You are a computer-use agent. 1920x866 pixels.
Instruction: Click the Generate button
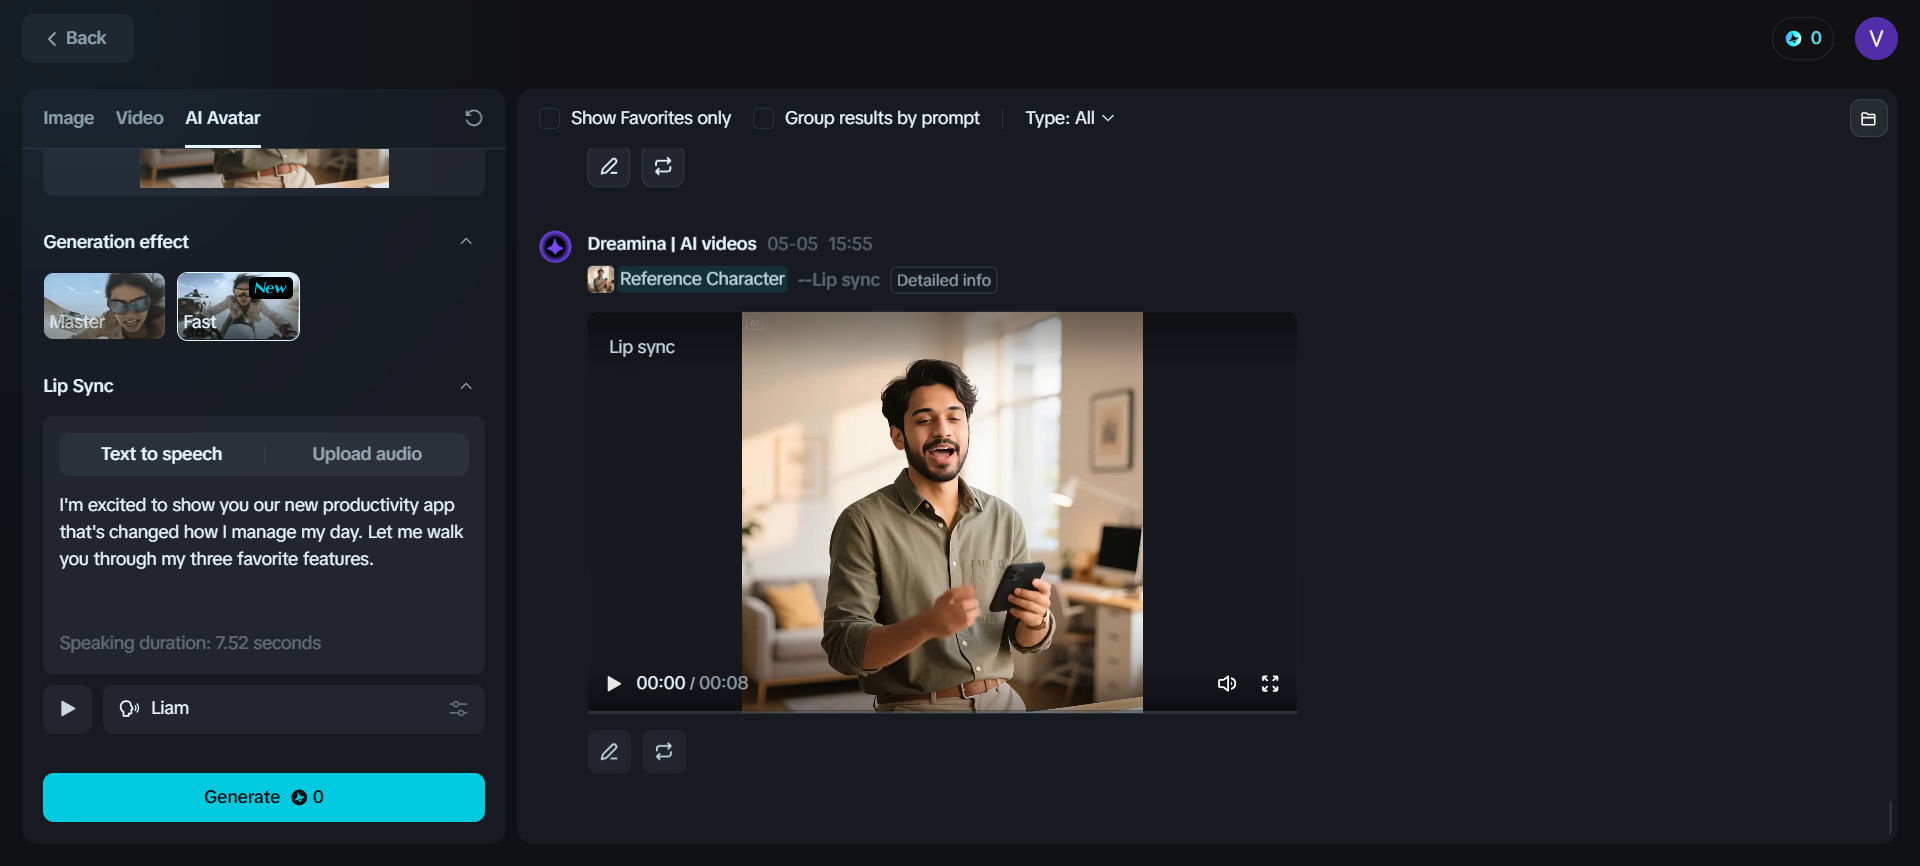[264, 797]
